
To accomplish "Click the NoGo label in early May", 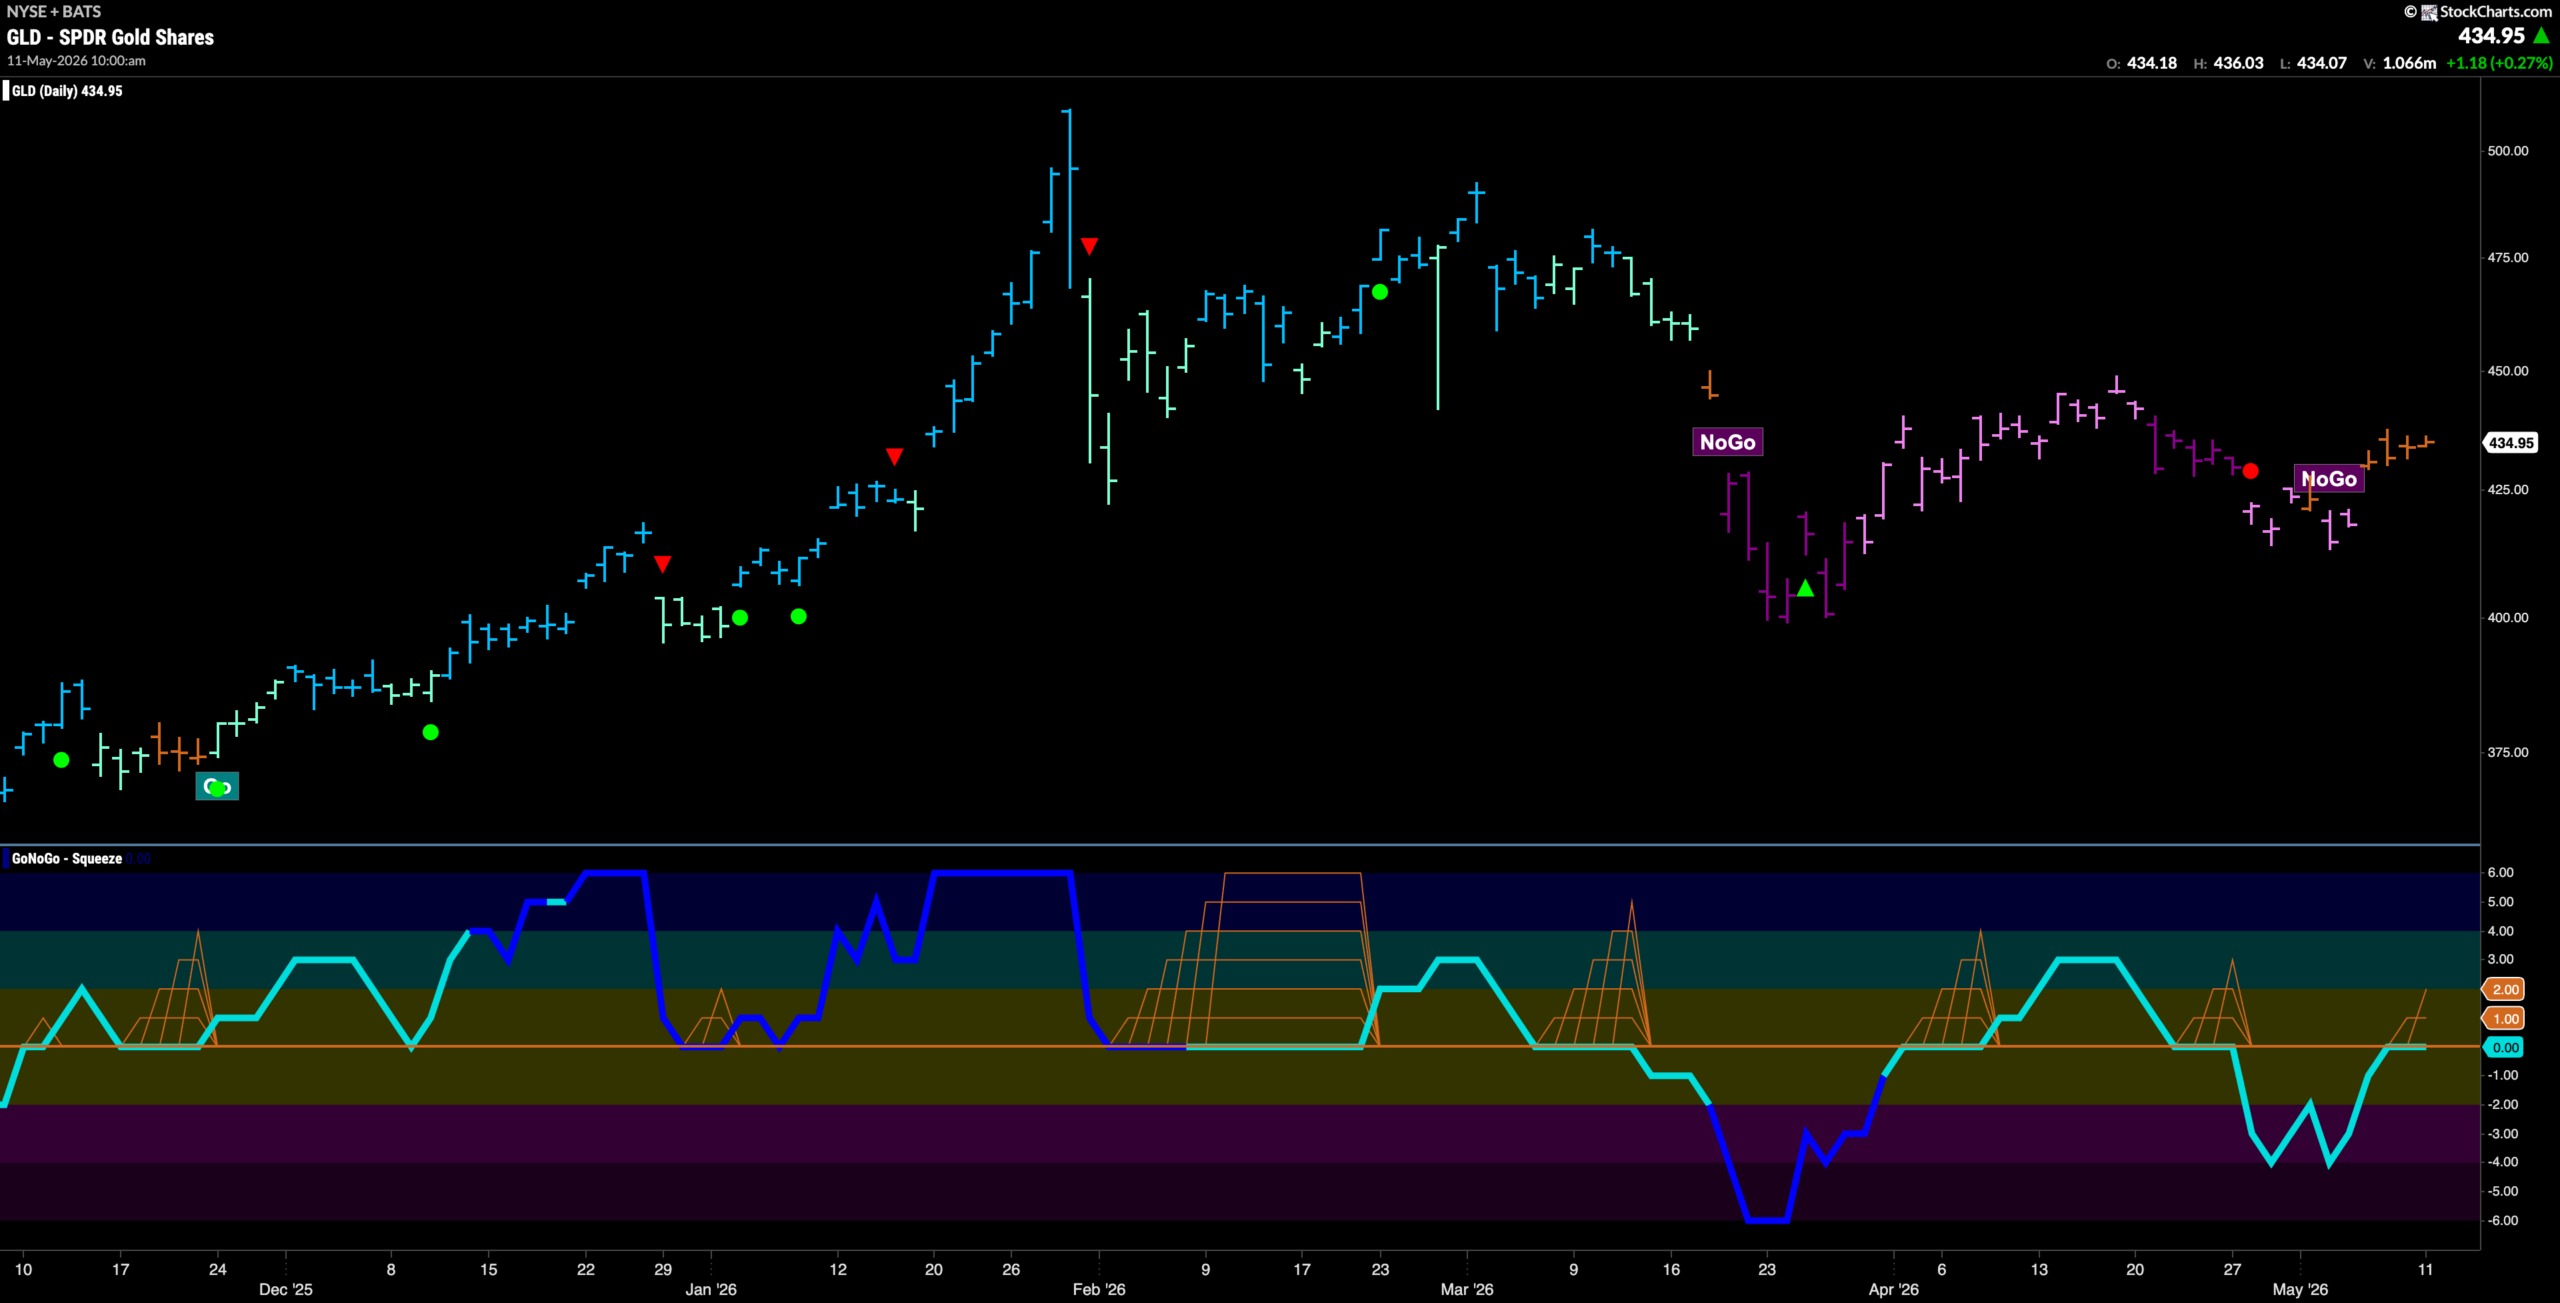I will pyautogui.click(x=2329, y=479).
